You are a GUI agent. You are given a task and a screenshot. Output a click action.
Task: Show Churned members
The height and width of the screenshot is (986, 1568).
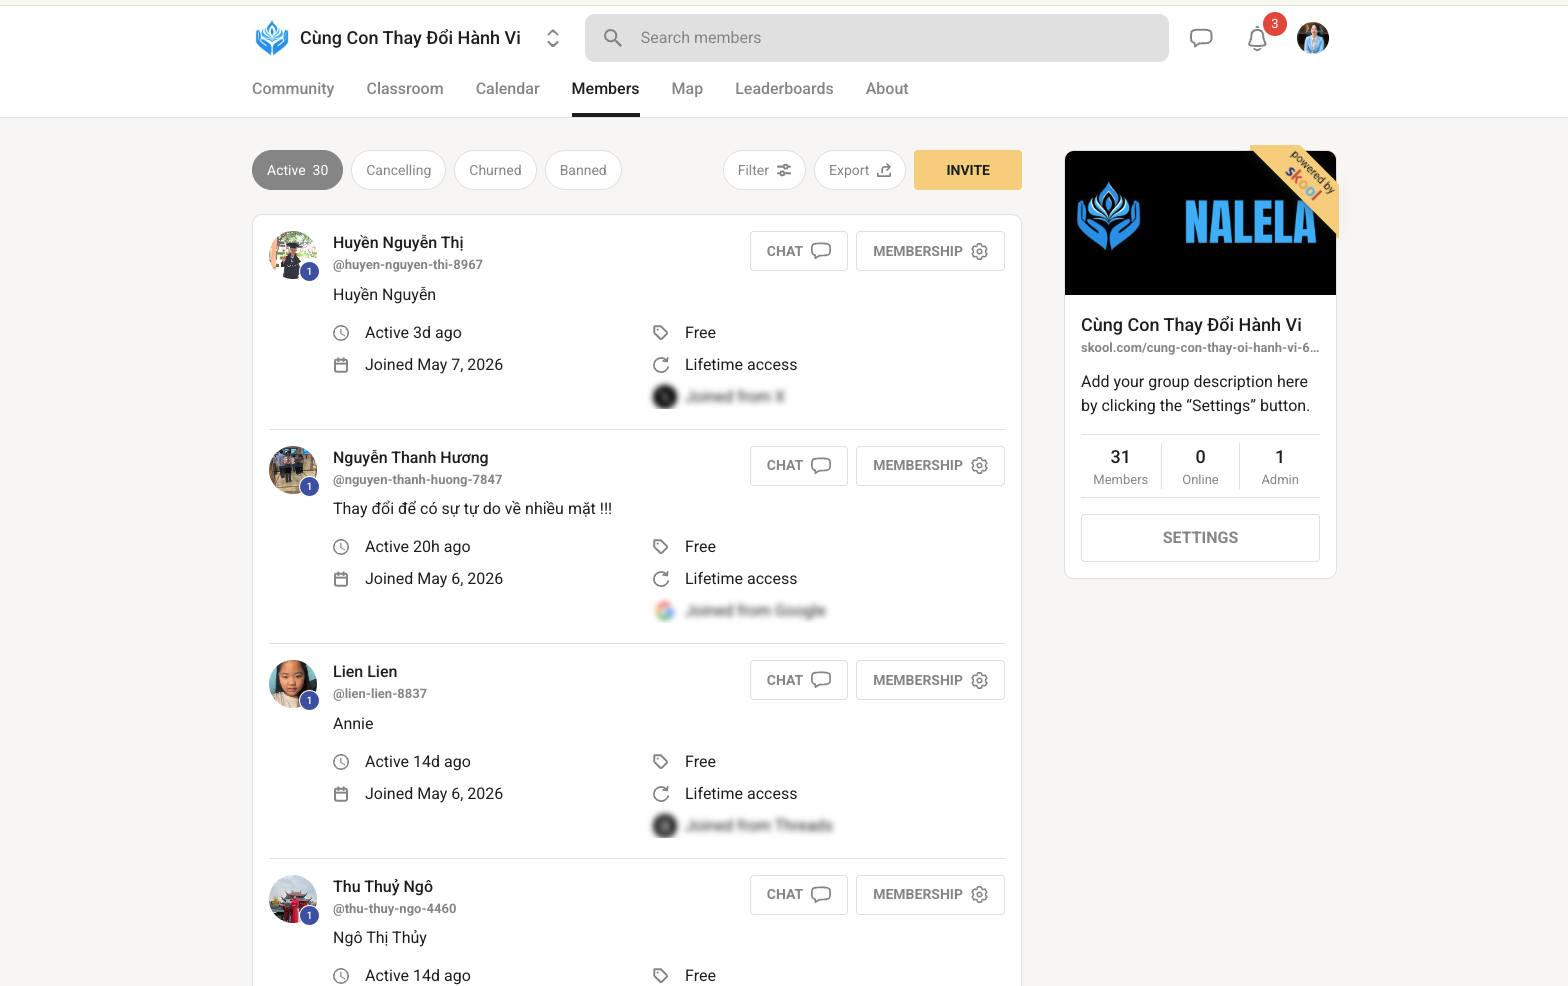pos(495,170)
